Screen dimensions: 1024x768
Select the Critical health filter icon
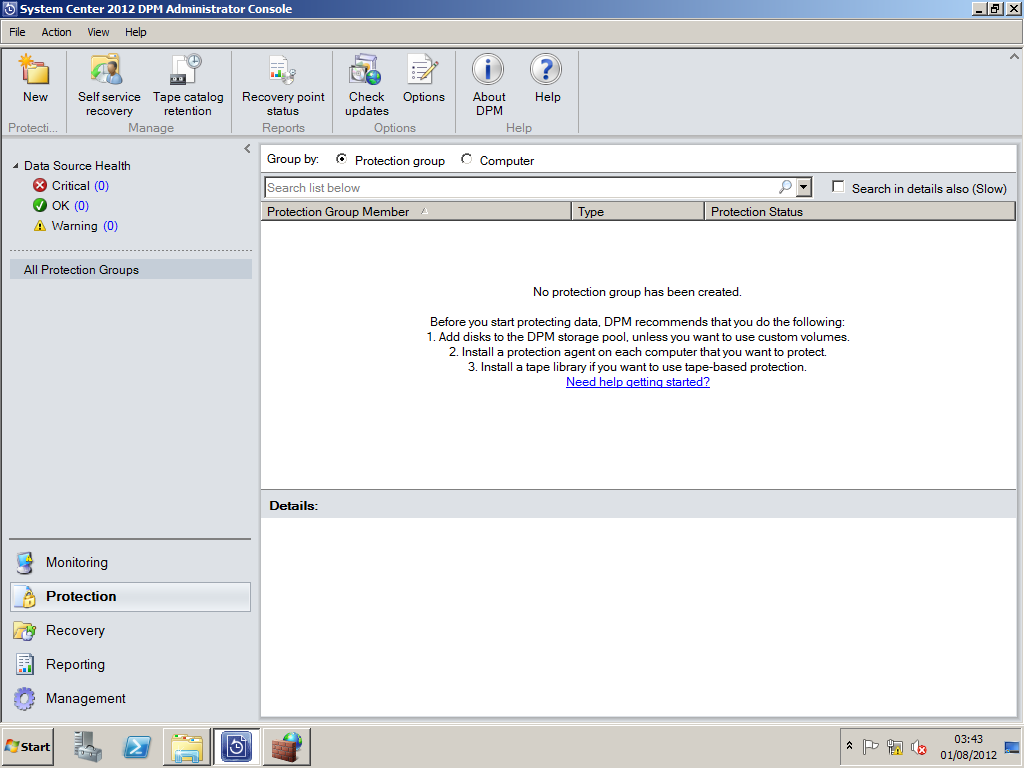click(40, 185)
